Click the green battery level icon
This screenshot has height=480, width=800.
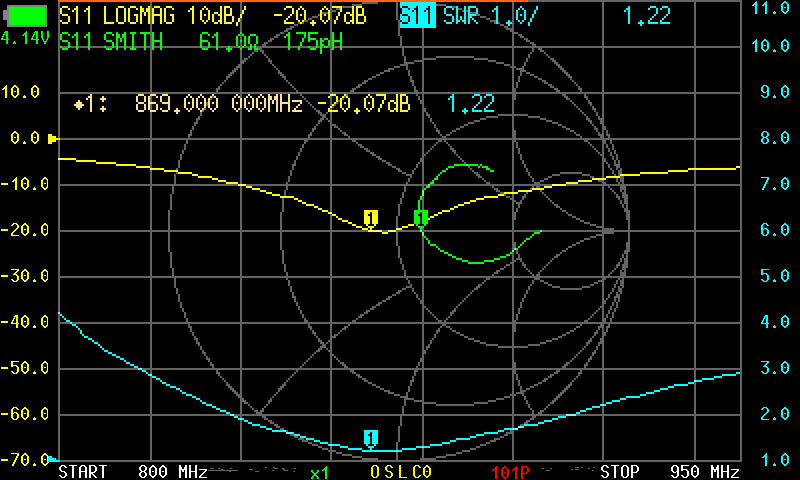tap(26, 16)
